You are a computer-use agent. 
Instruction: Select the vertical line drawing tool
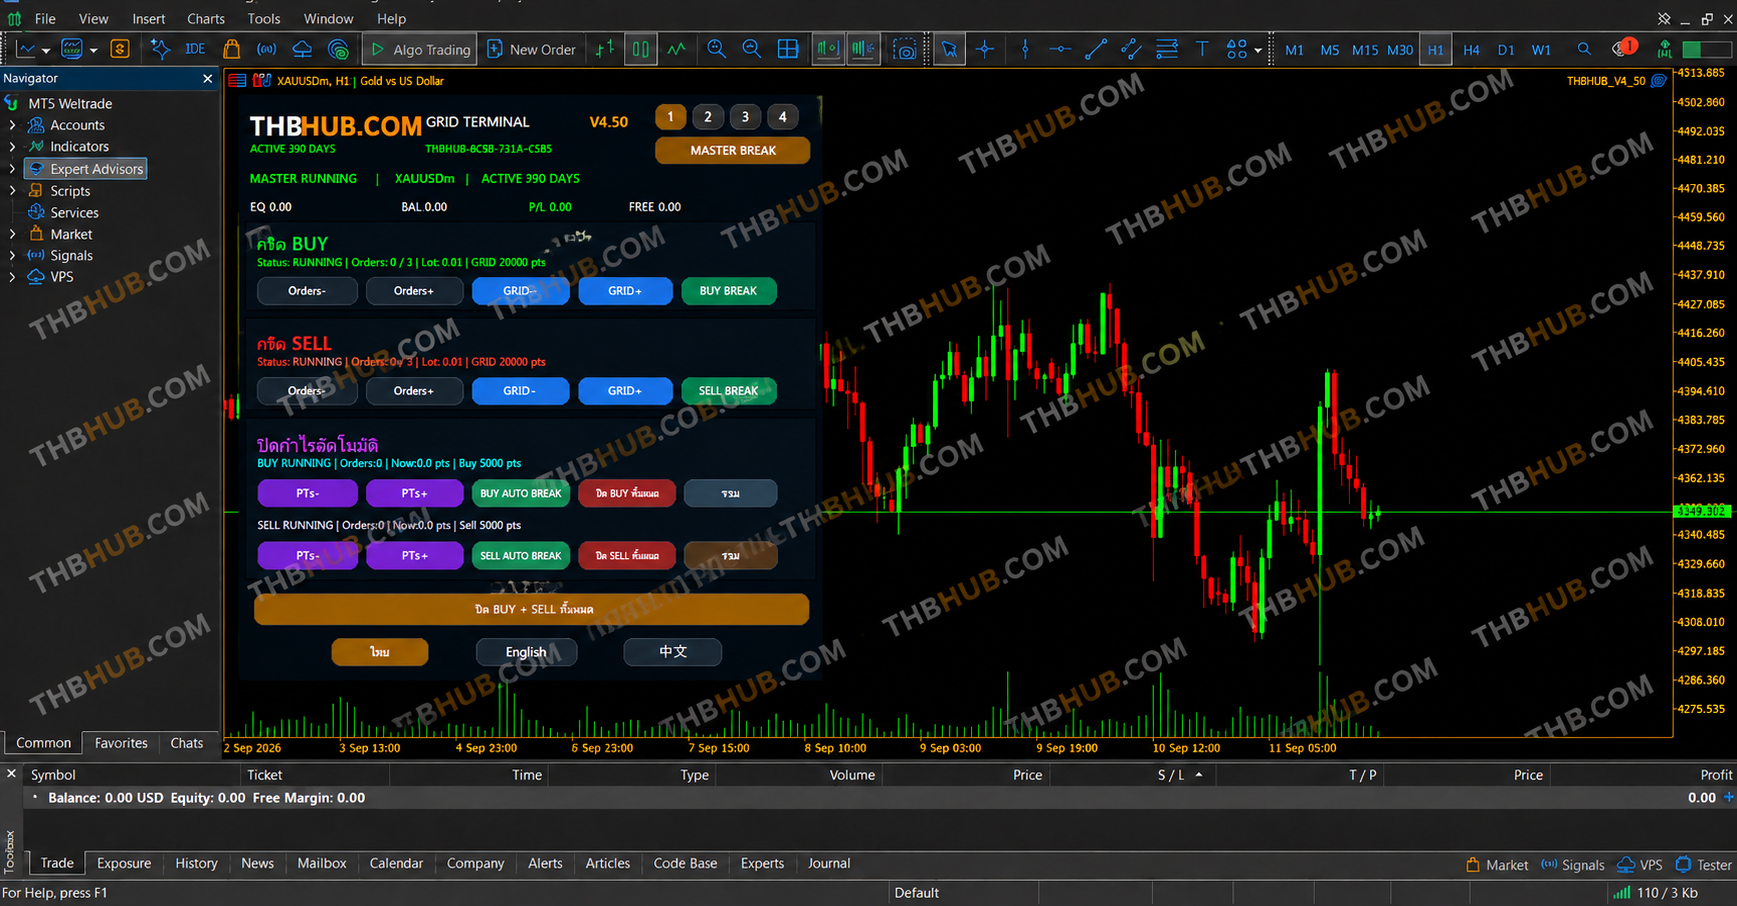[1025, 49]
